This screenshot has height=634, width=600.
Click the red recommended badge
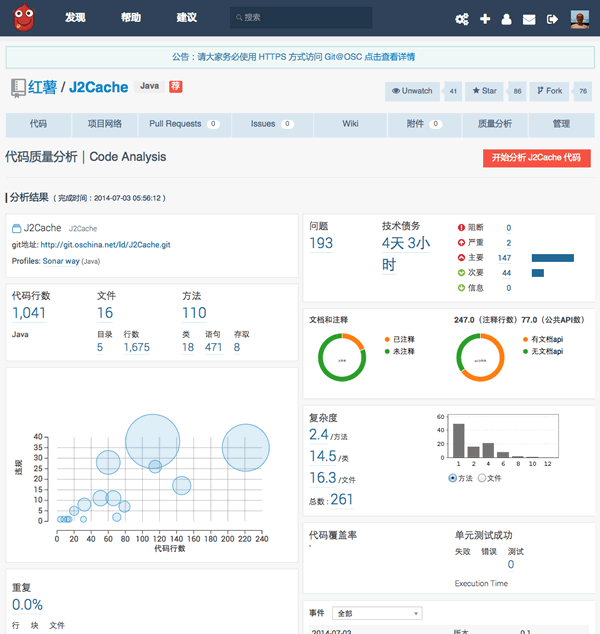175,87
